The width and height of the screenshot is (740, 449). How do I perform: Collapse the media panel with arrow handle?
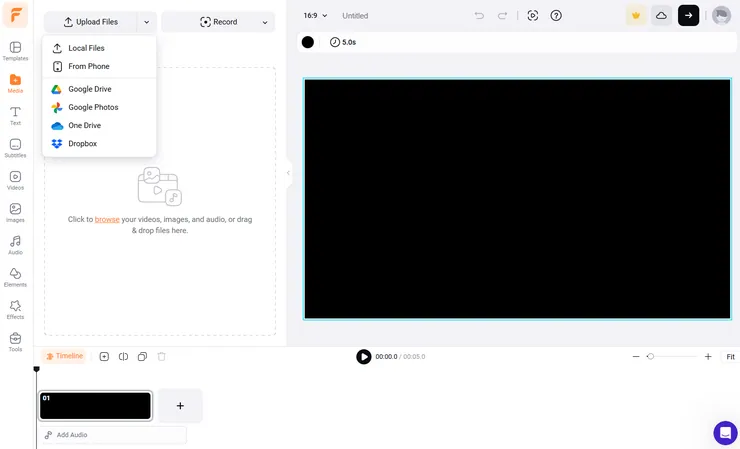click(288, 173)
